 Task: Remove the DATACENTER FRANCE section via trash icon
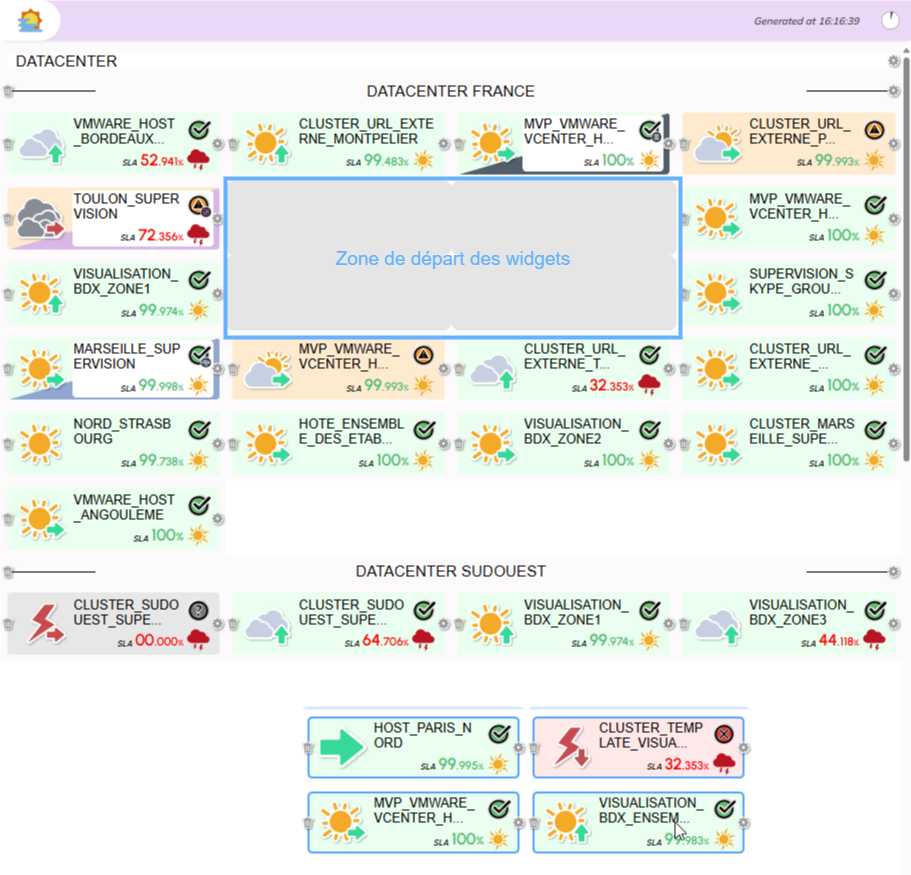click(x=8, y=91)
